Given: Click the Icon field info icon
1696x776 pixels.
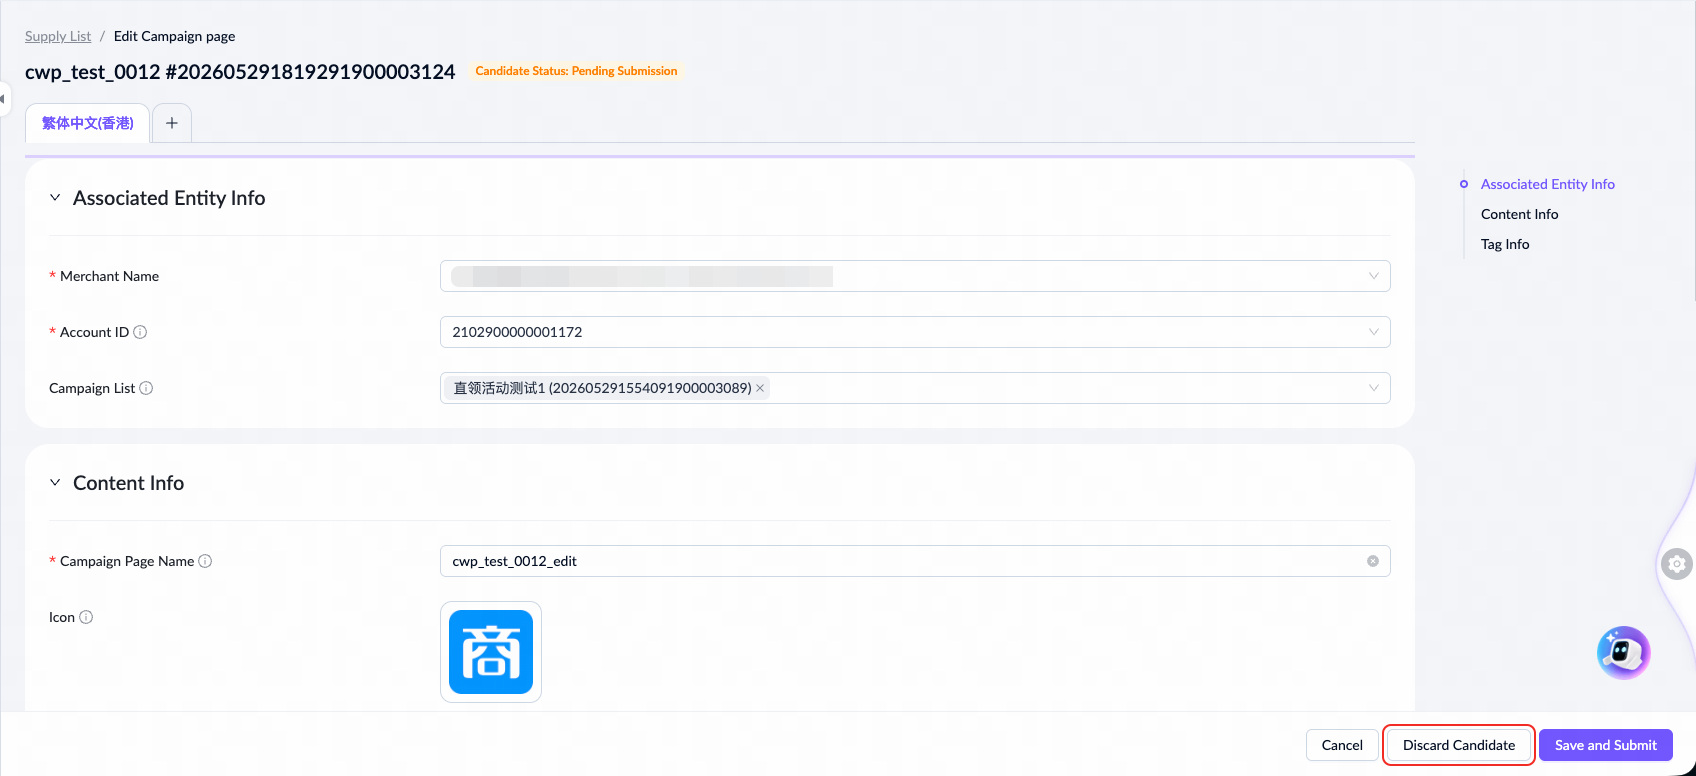Looking at the screenshot, I should pyautogui.click(x=86, y=617).
